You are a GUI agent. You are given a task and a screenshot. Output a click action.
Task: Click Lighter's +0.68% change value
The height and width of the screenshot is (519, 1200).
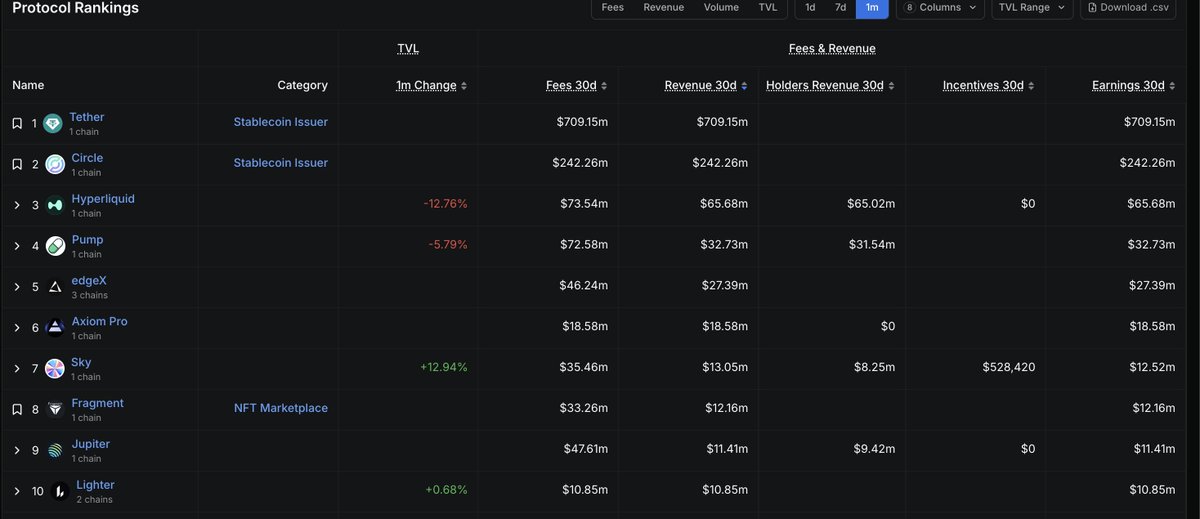(446, 490)
